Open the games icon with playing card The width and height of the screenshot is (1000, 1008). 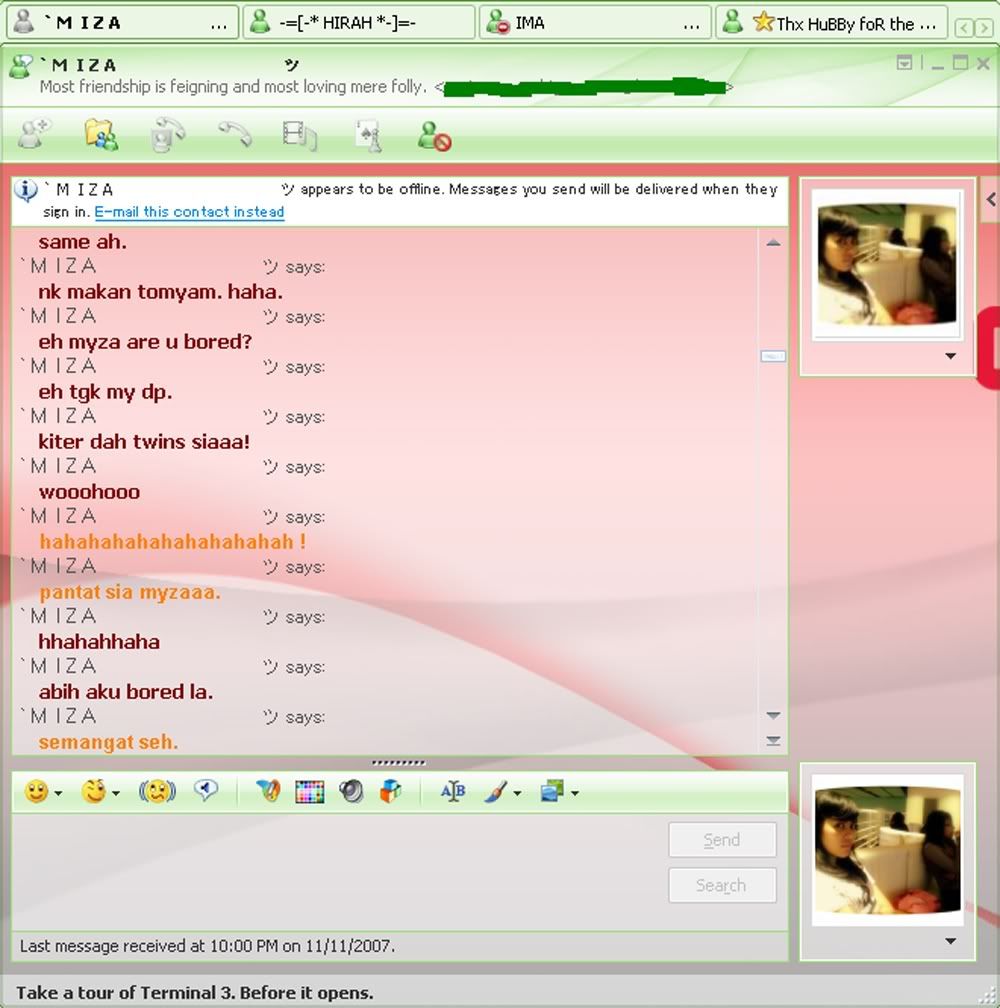368,135
